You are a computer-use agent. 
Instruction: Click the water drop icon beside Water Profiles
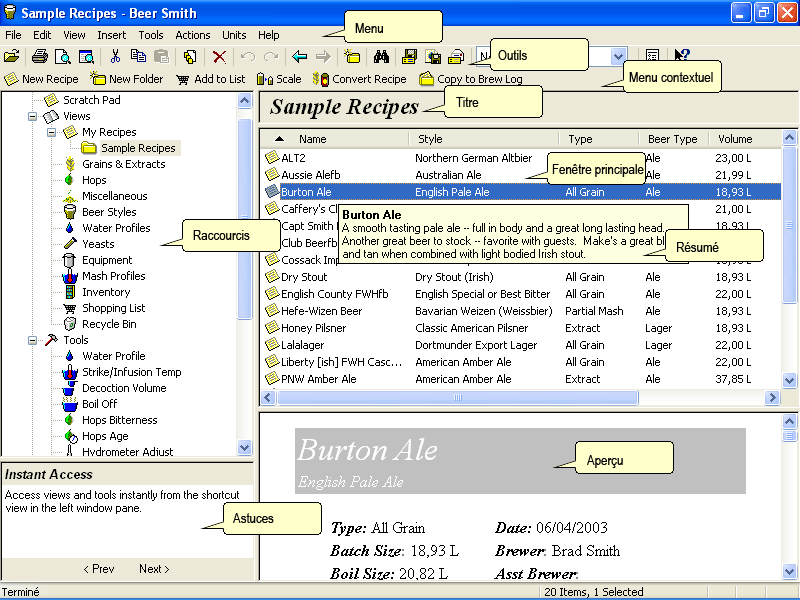[70, 228]
